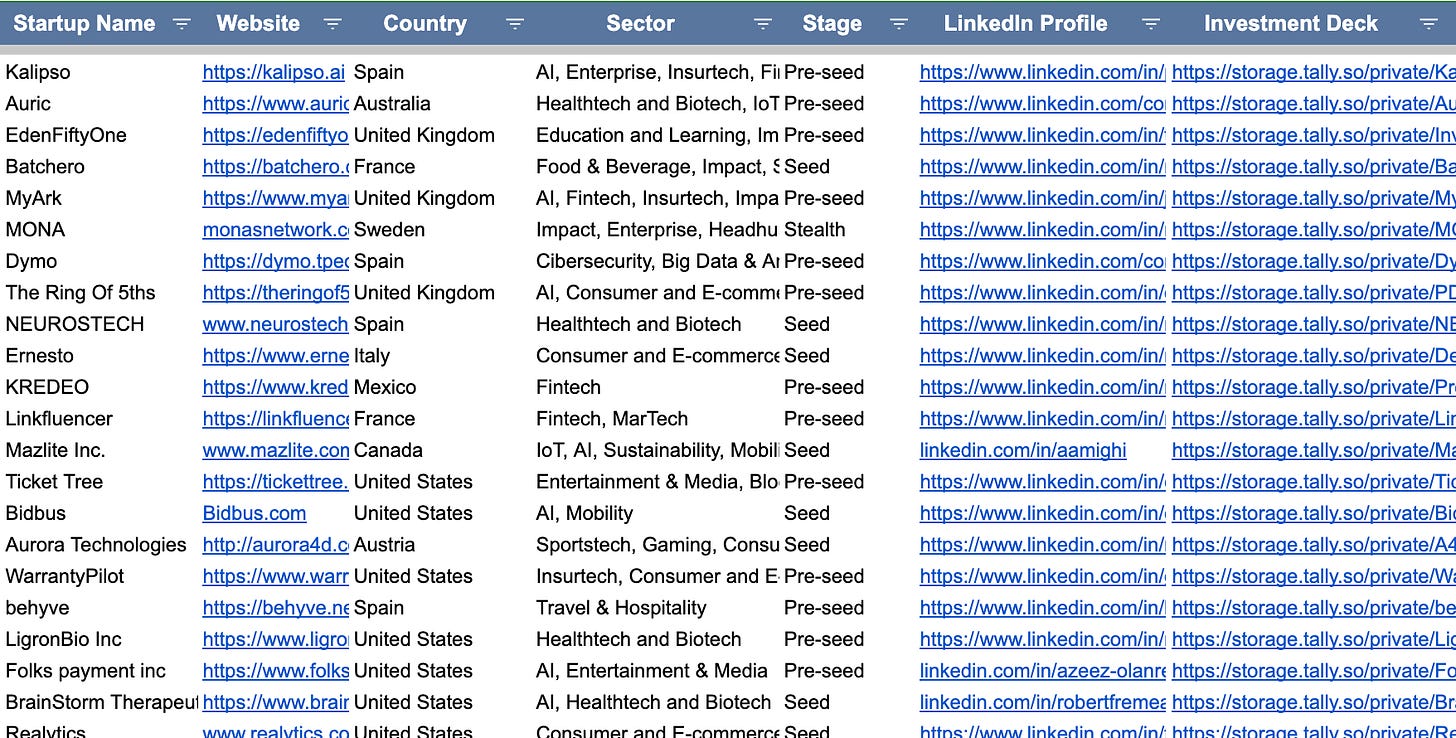Select the NEUROSTECH name cell
This screenshot has height=738, width=1456.
(75, 324)
